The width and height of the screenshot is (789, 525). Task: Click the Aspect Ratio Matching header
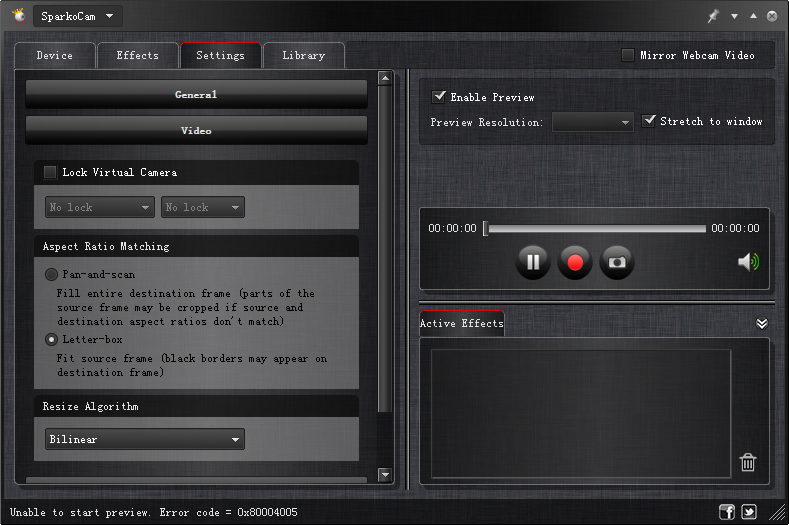196,246
